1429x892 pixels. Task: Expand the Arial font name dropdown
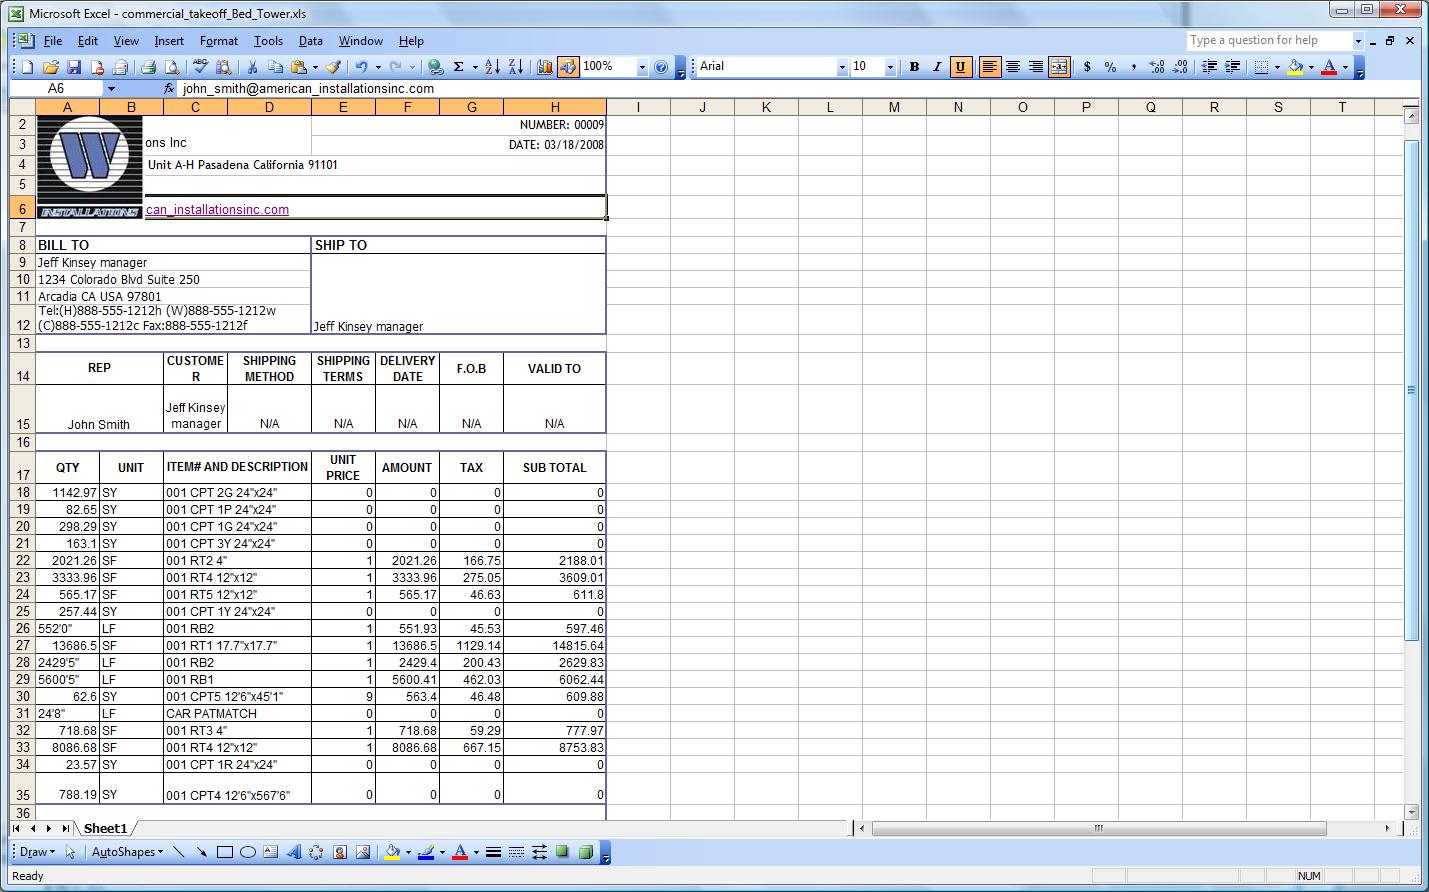point(841,67)
